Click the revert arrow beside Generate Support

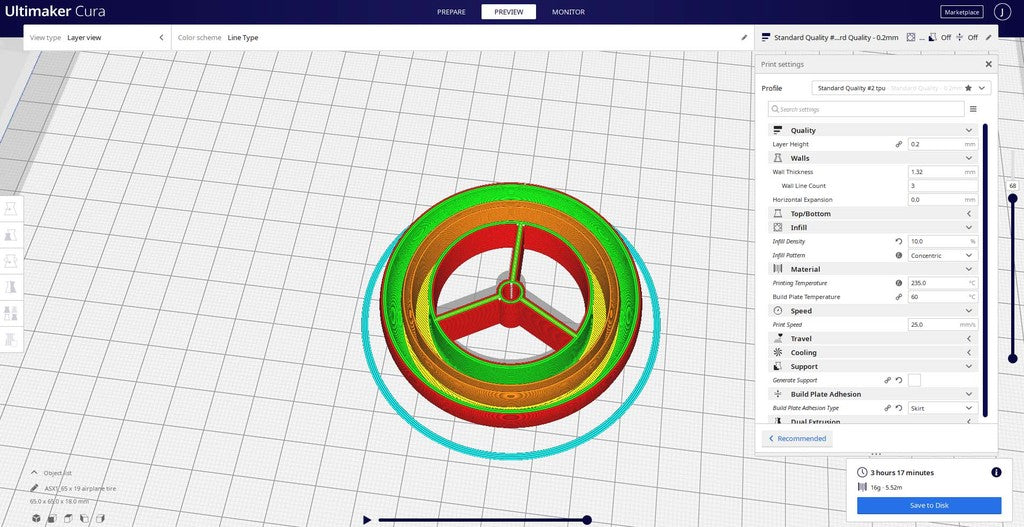(899, 380)
